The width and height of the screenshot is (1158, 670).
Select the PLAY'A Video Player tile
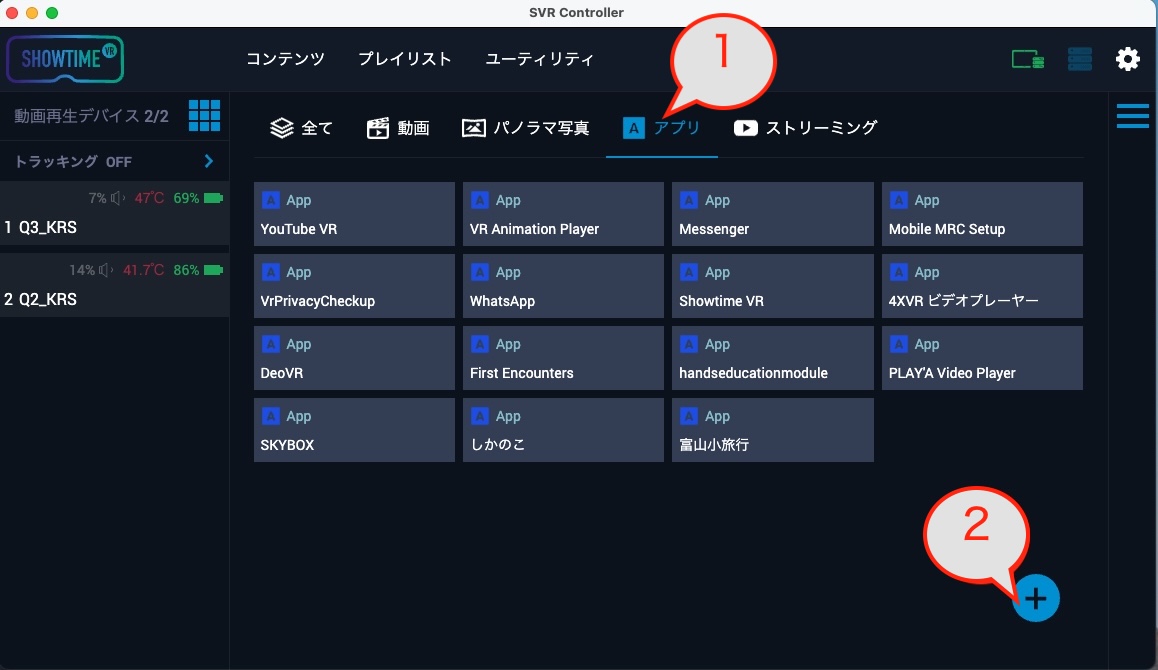point(982,358)
